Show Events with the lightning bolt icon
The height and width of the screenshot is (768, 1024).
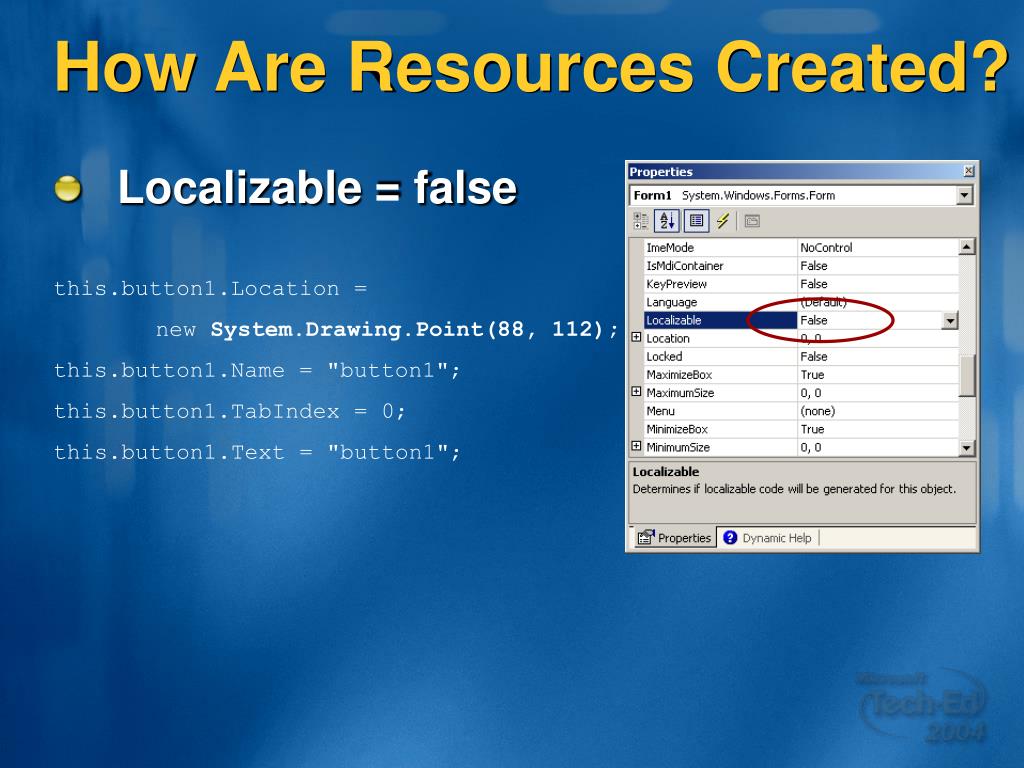tap(722, 221)
